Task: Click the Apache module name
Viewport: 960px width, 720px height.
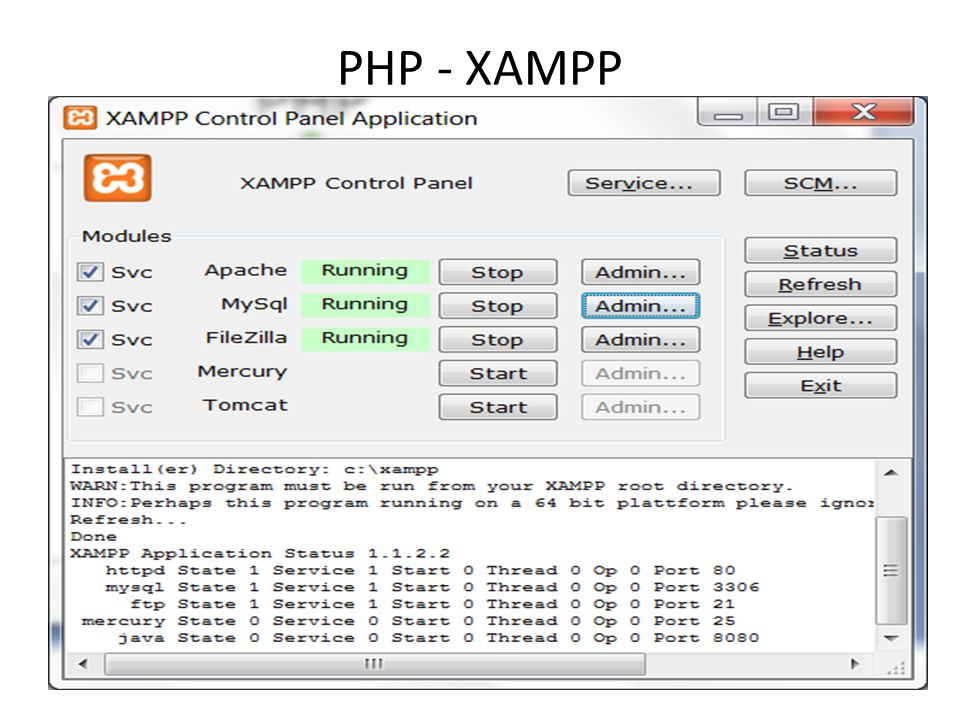Action: [x=246, y=270]
